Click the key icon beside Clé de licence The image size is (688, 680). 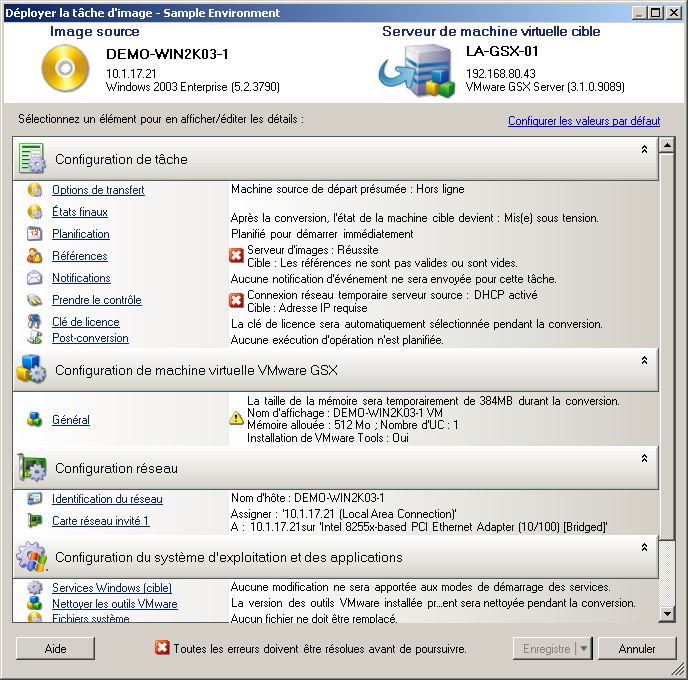coord(35,322)
